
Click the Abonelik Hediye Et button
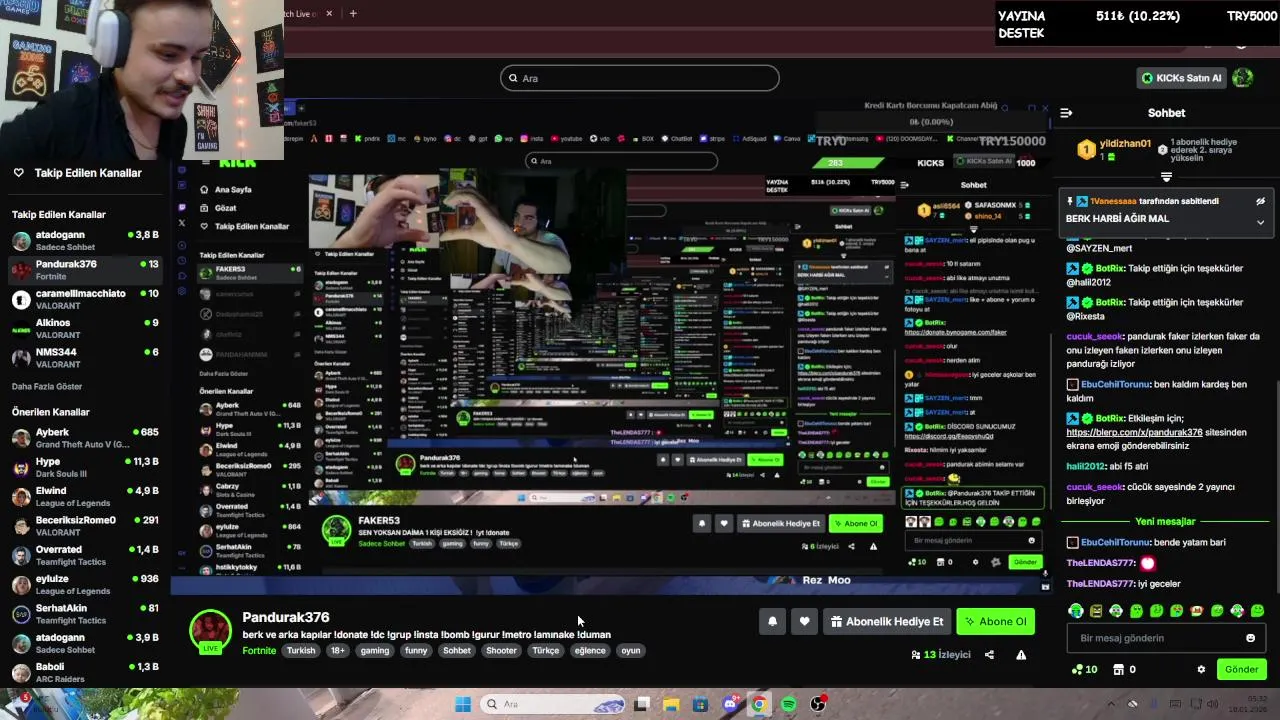point(887,621)
